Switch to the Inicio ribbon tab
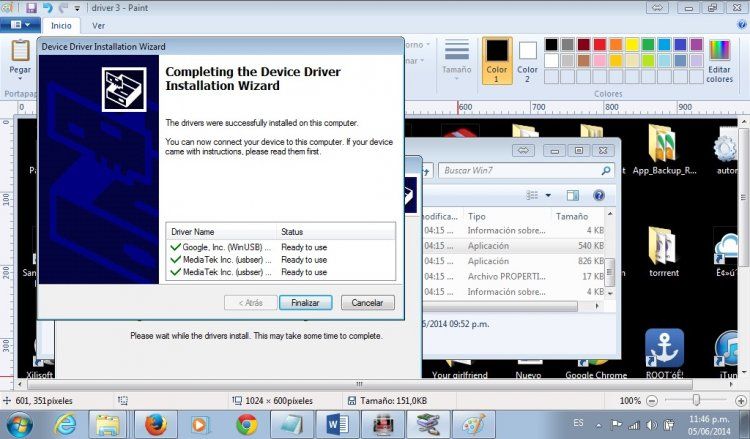The width and height of the screenshot is (750, 439). (x=61, y=26)
